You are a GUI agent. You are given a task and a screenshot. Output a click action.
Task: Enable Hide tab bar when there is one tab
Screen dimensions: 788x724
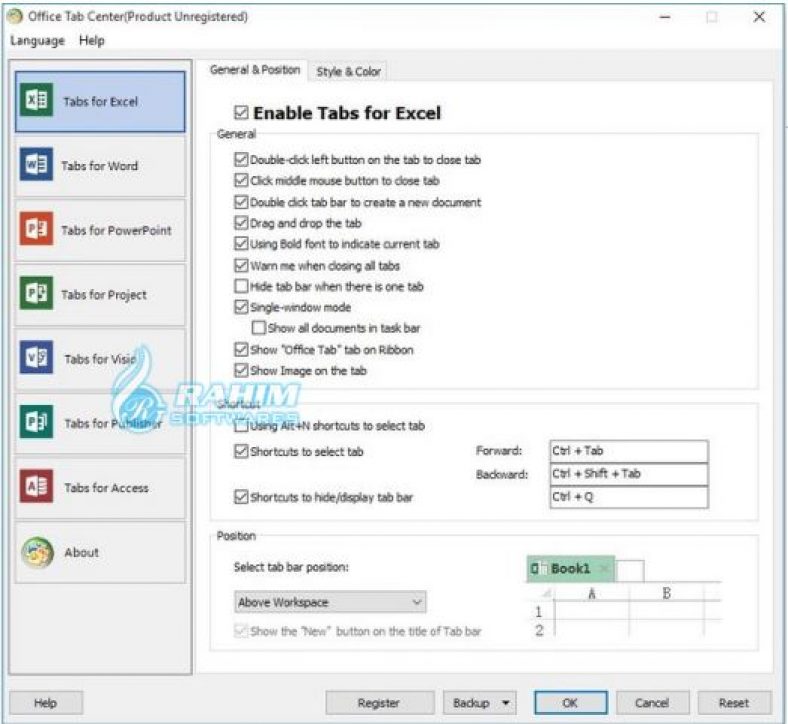(x=241, y=286)
